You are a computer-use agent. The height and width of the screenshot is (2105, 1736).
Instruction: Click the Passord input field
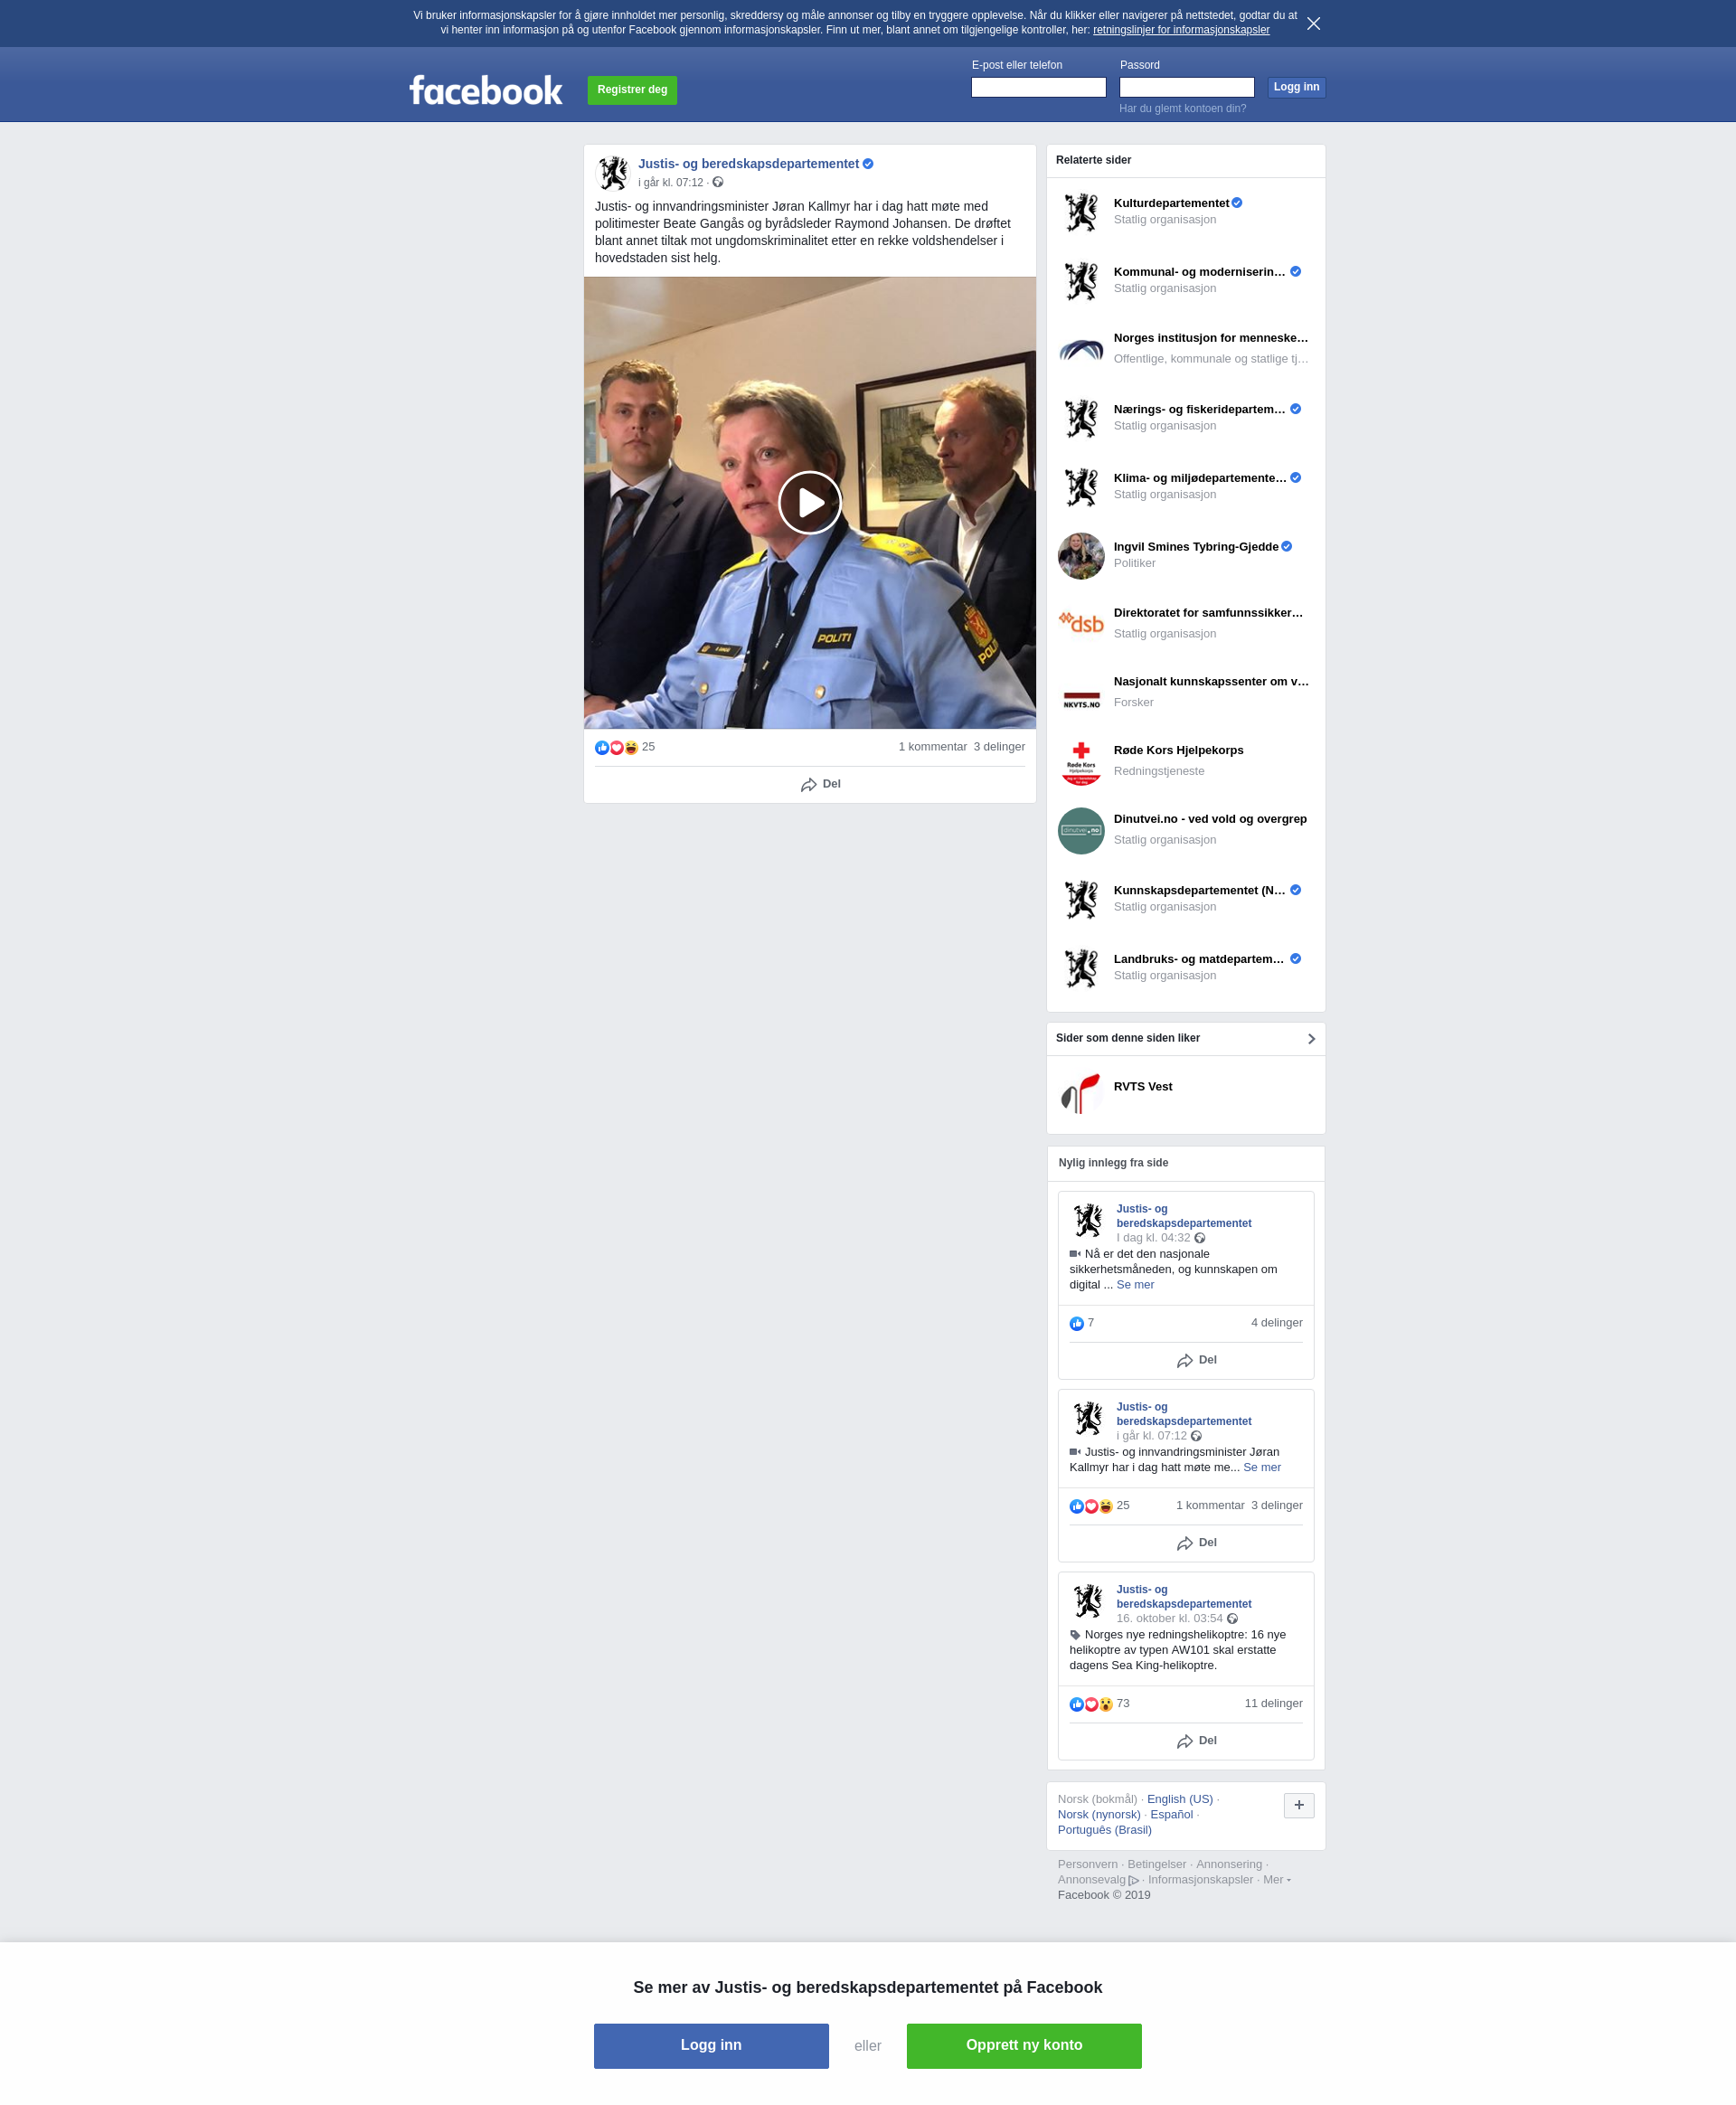pyautogui.click(x=1186, y=87)
